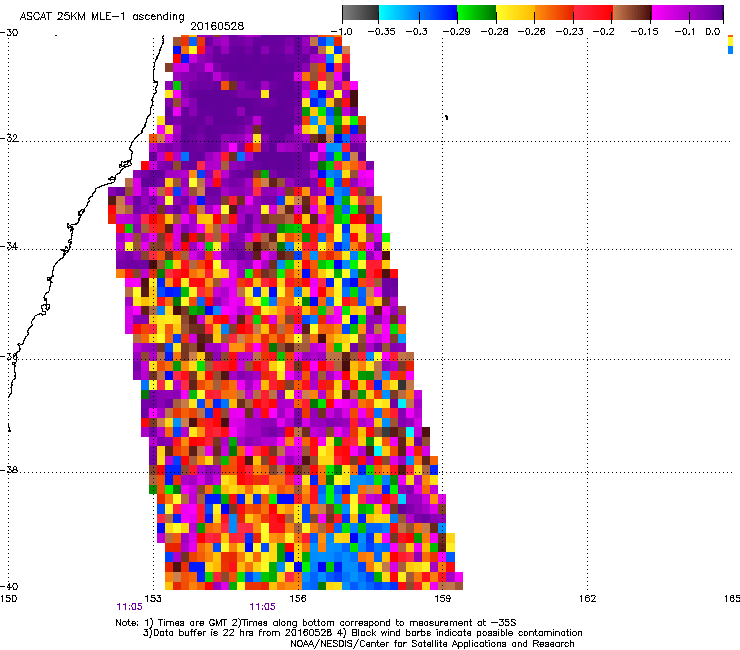Click the -0.23 color scale label
This screenshot has height=650, width=740.
(x=570, y=32)
